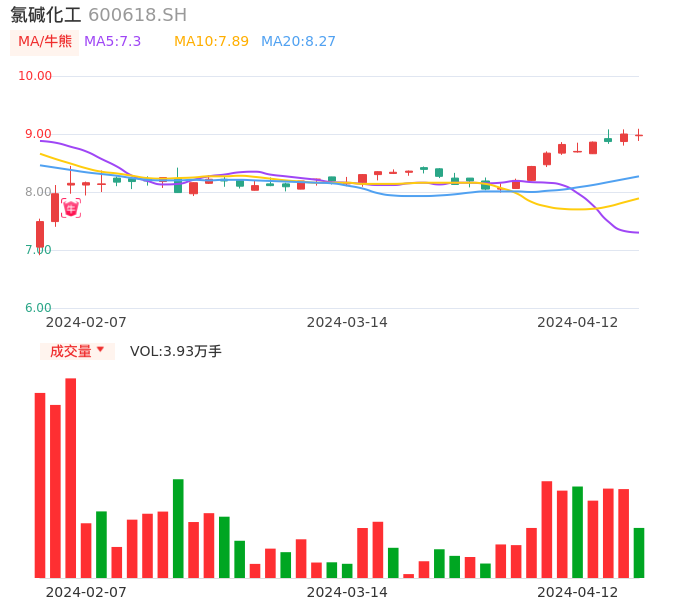Viewport: 686px width, 606px height.
Task: Click the stock code 600618.SH
Action: click(x=137, y=15)
